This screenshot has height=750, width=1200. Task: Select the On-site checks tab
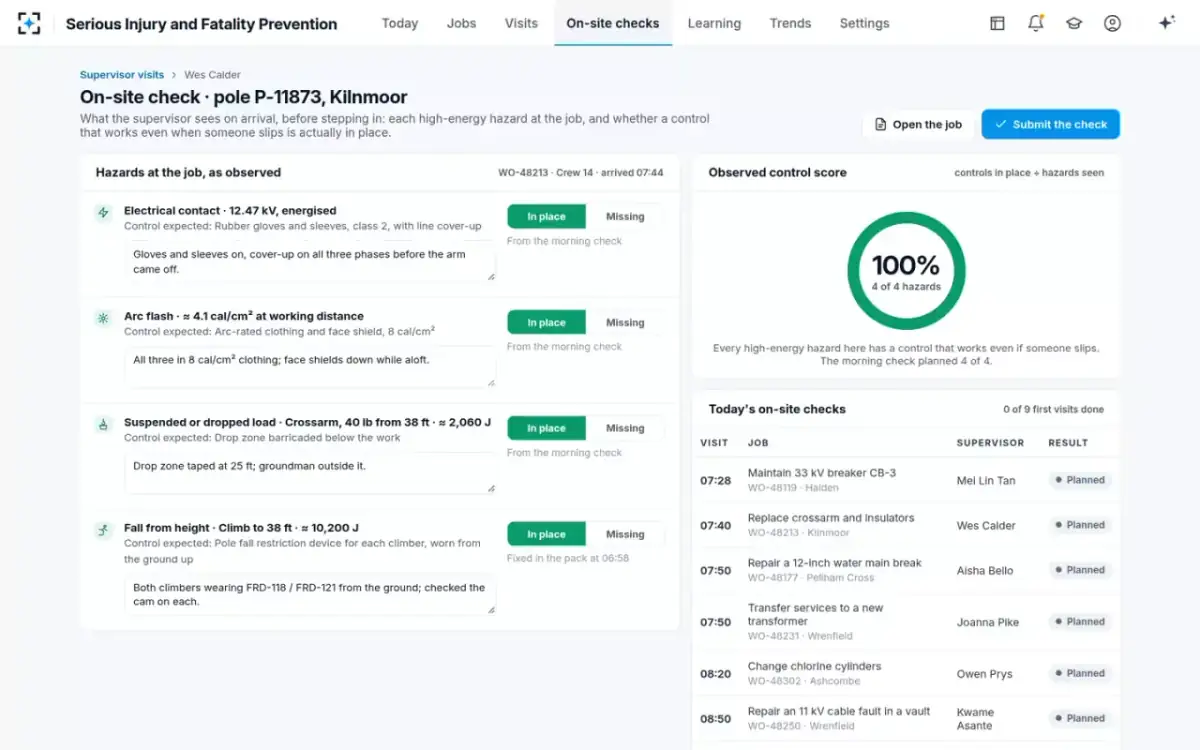pyautogui.click(x=613, y=23)
